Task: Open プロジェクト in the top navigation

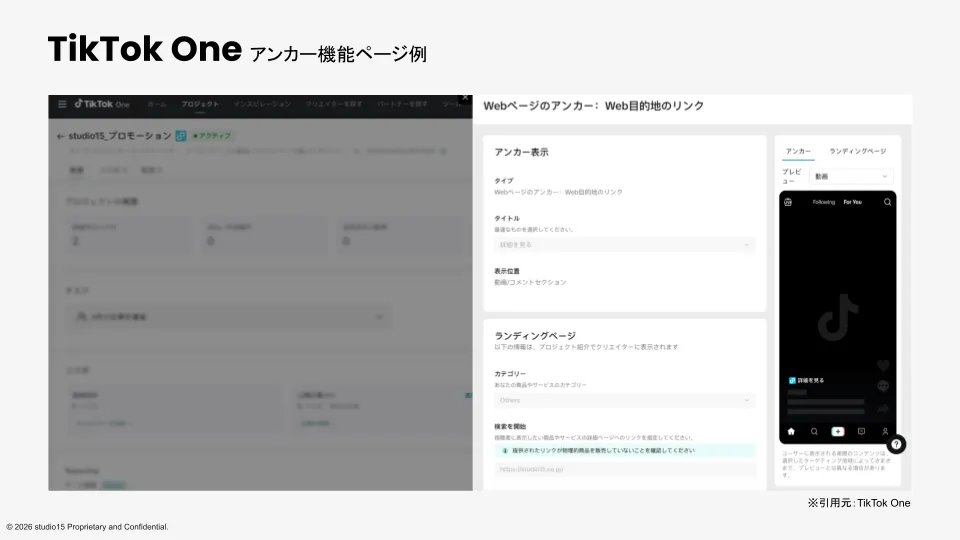Action: pos(200,104)
